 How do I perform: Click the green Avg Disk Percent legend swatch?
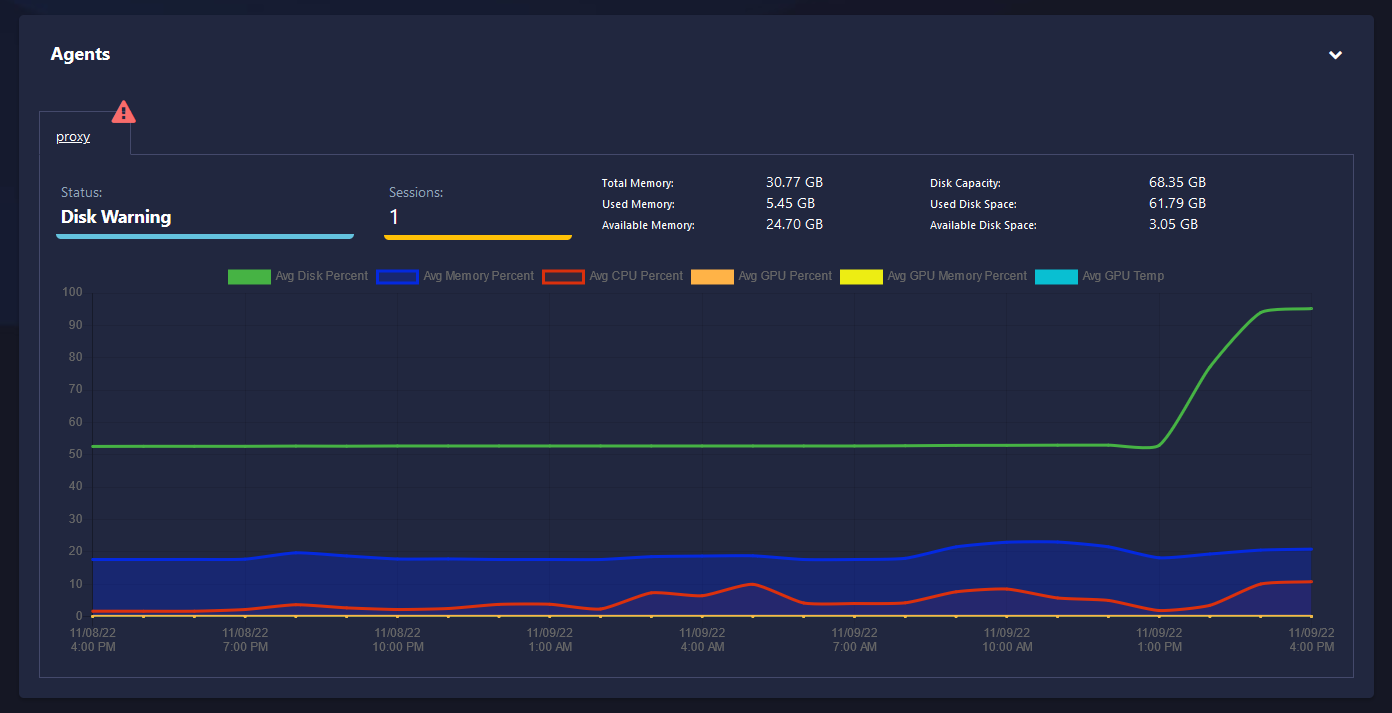point(249,276)
